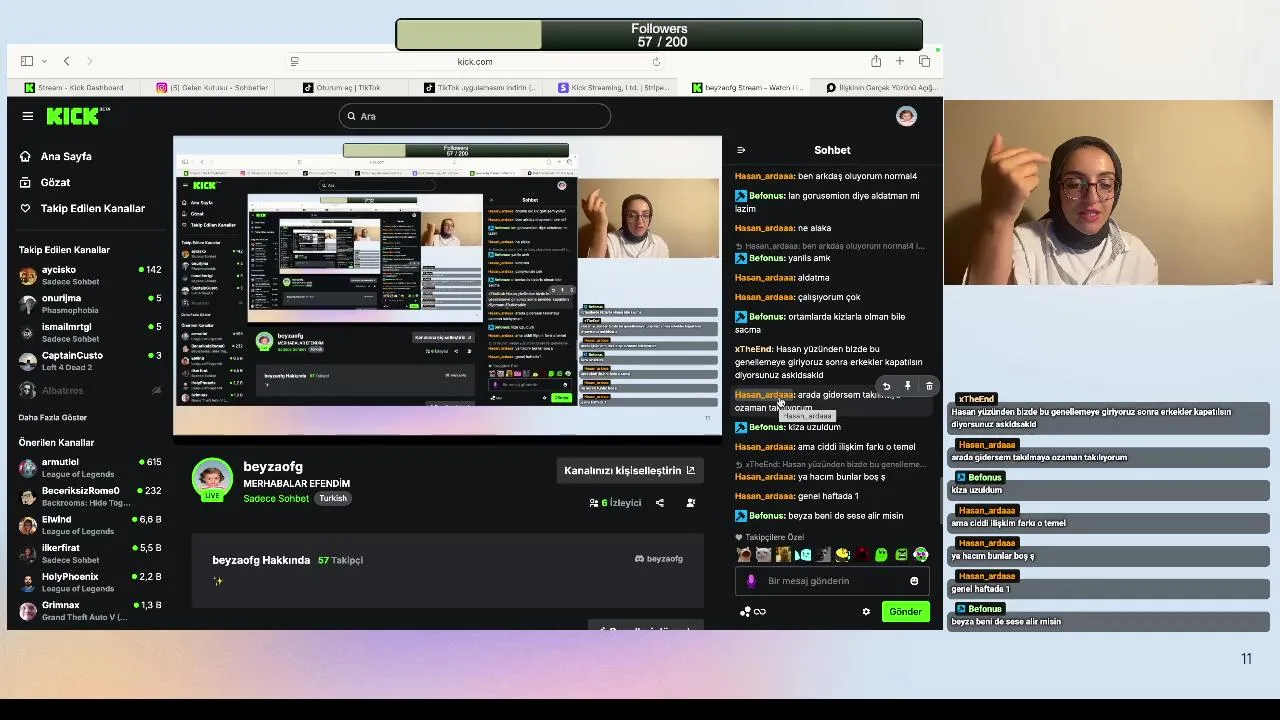Reload the page in the address bar
The image size is (1280, 720).
tap(656, 62)
